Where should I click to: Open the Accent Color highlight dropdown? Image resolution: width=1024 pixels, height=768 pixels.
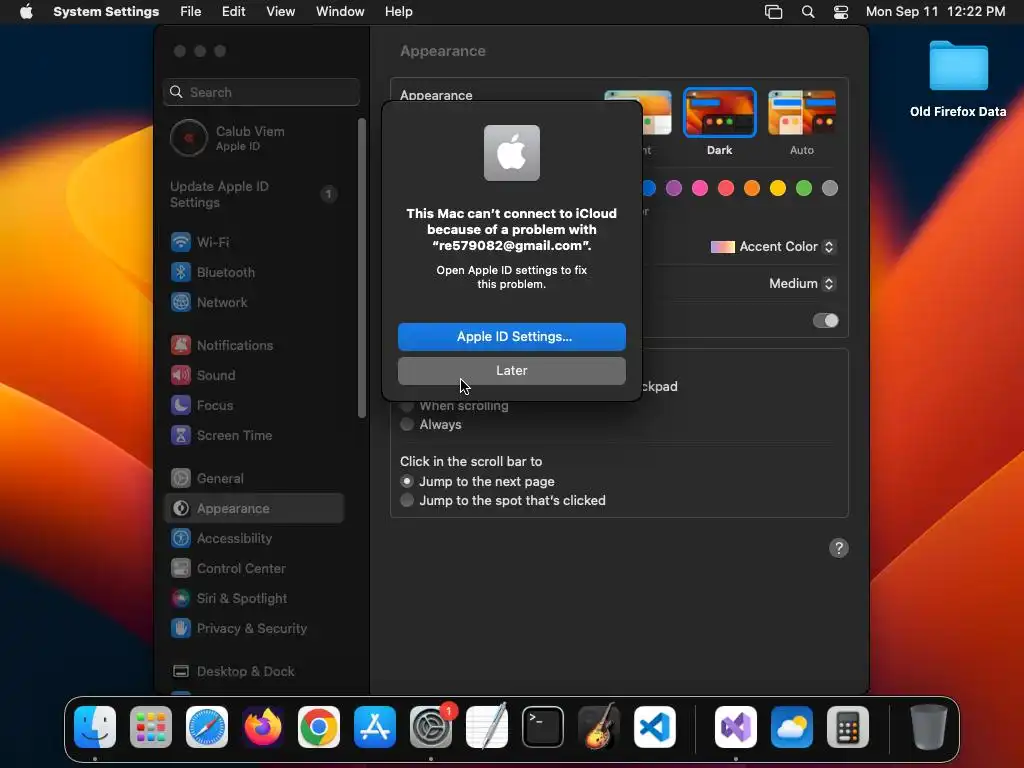(x=773, y=247)
